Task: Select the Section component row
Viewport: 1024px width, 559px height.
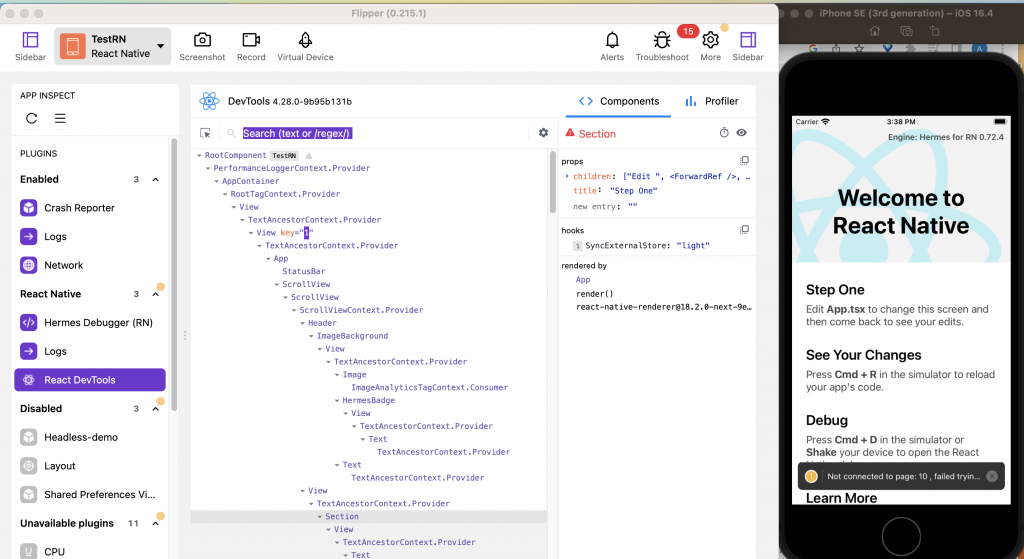Action: [x=368, y=517]
